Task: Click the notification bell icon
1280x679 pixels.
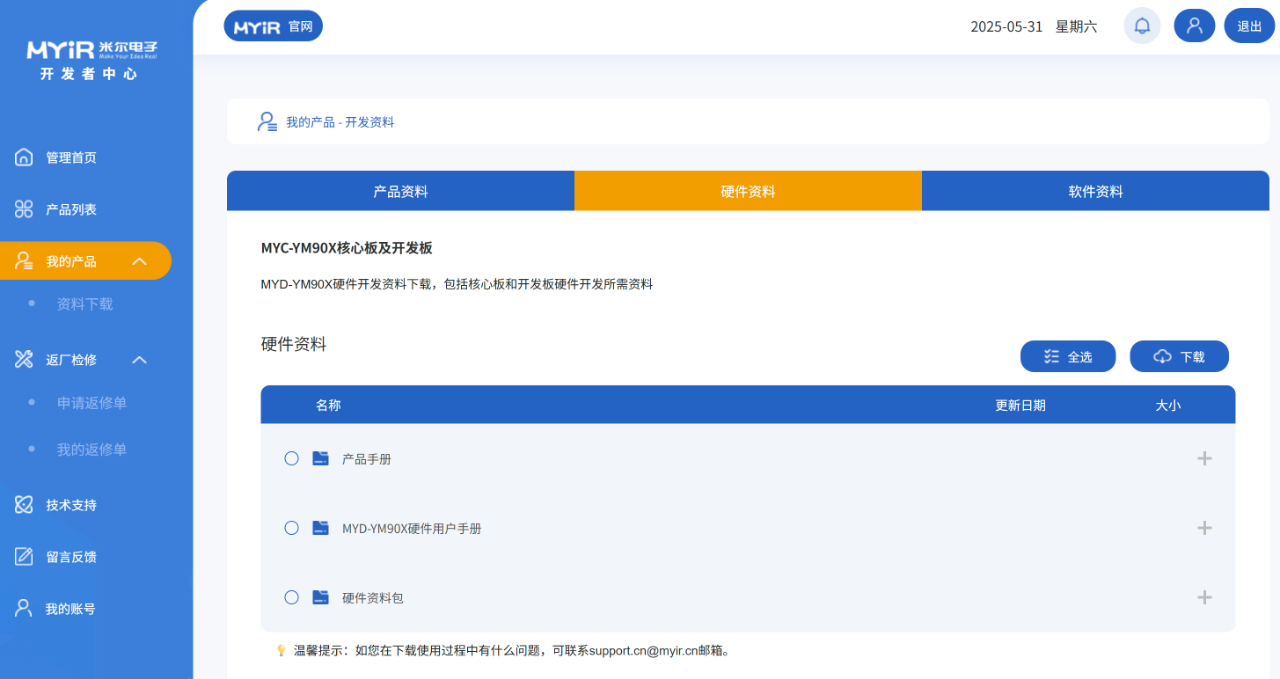Action: pyautogui.click(x=1142, y=26)
